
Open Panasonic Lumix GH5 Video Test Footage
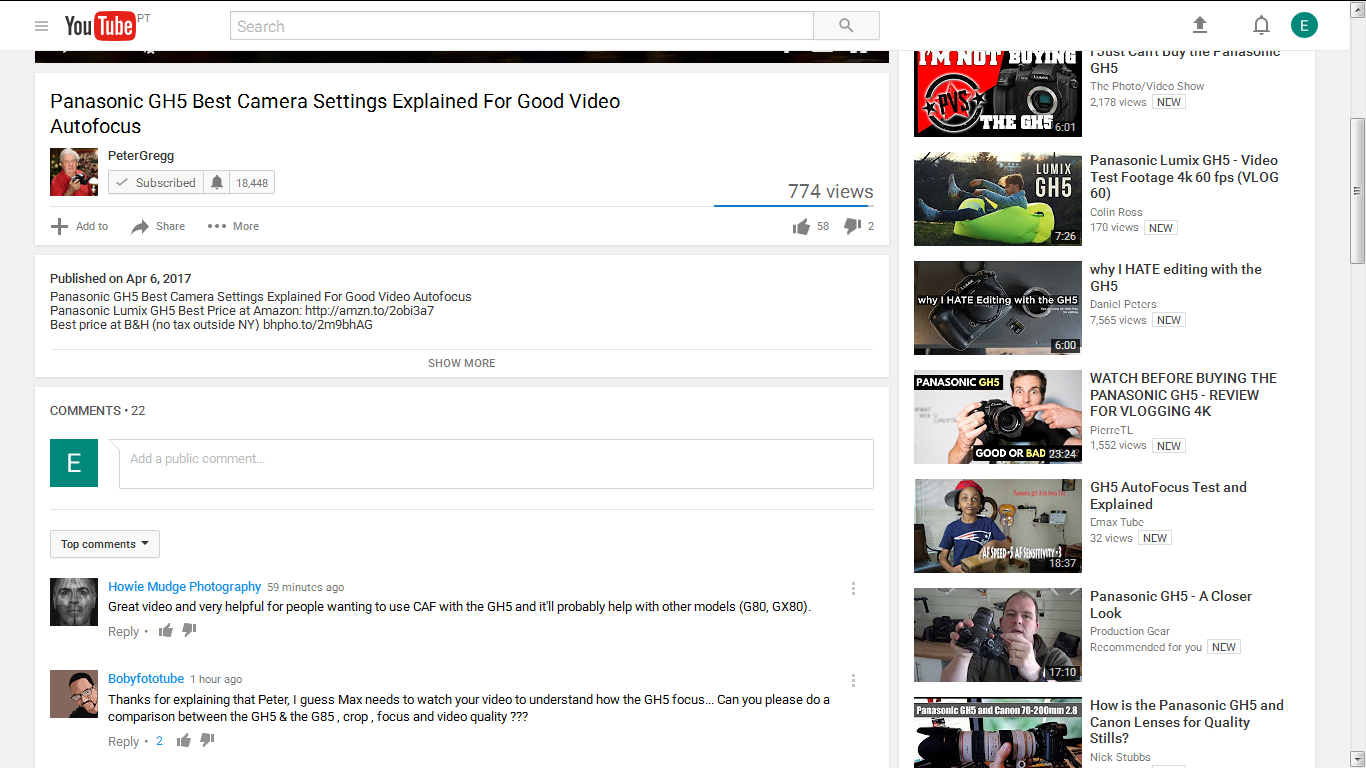pos(1184,177)
